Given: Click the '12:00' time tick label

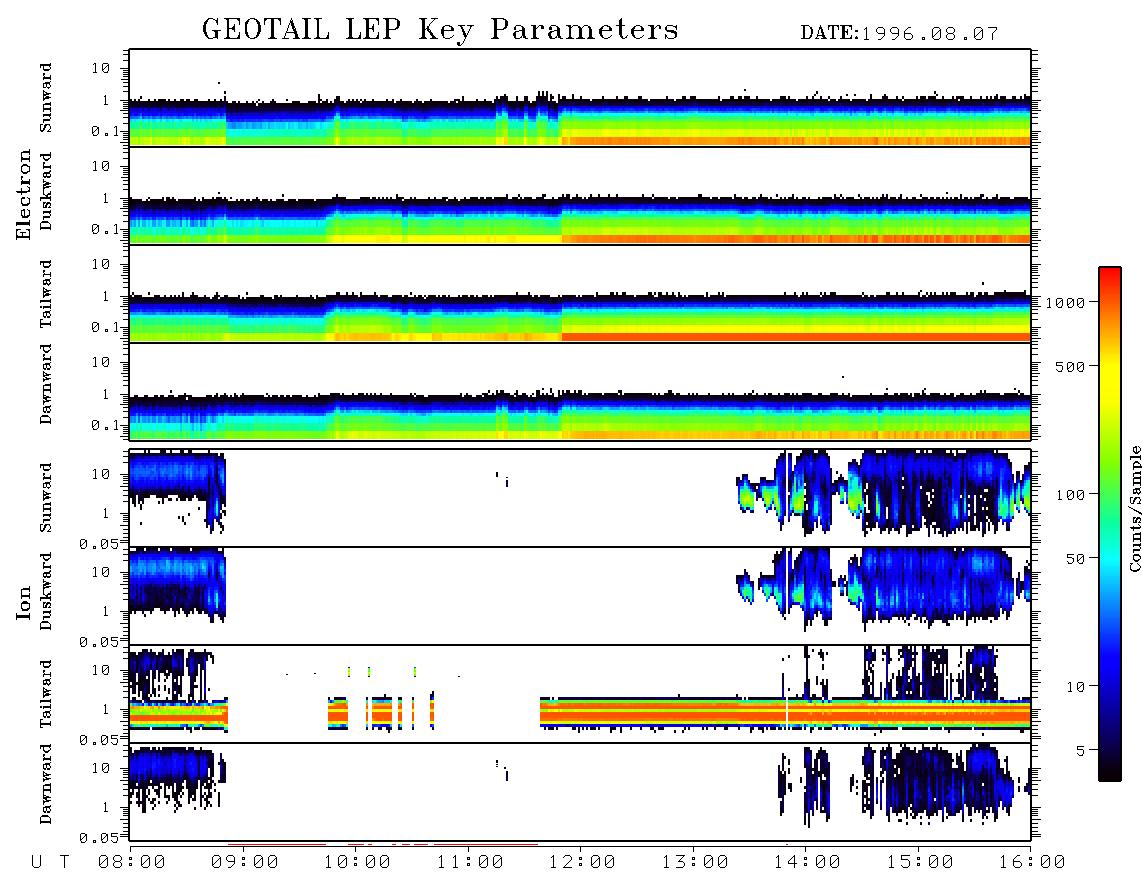Looking at the screenshot, I should pos(582,862).
